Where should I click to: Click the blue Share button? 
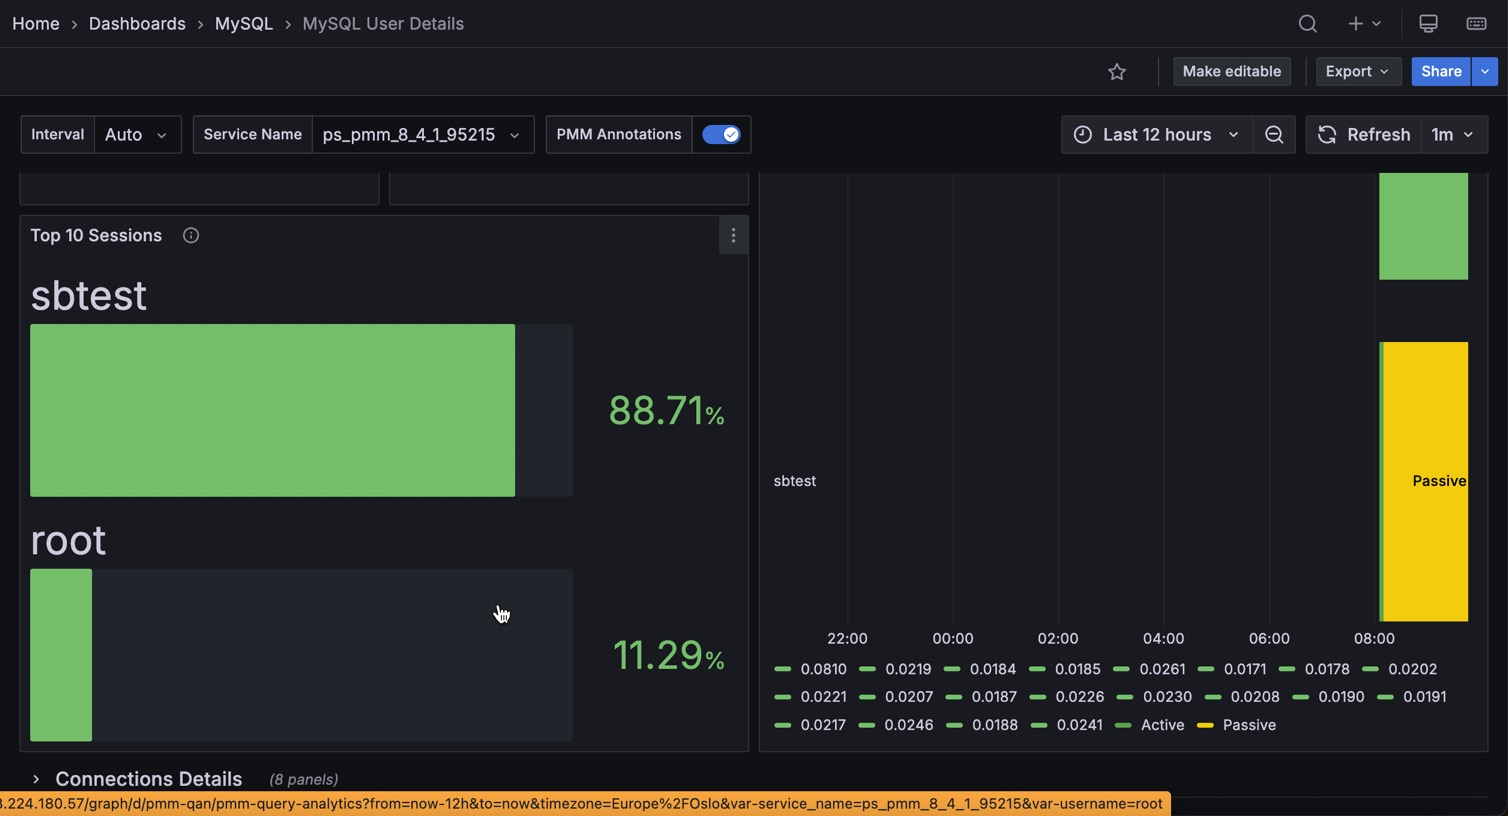[x=1440, y=72]
